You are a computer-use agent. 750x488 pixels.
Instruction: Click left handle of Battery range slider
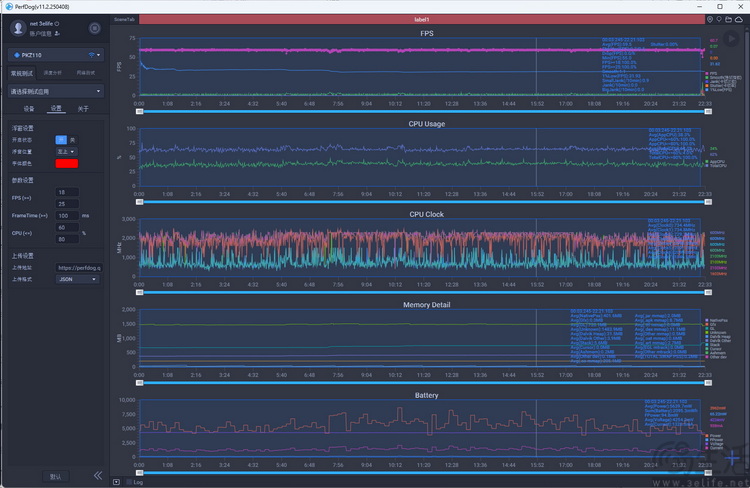(x=139, y=473)
